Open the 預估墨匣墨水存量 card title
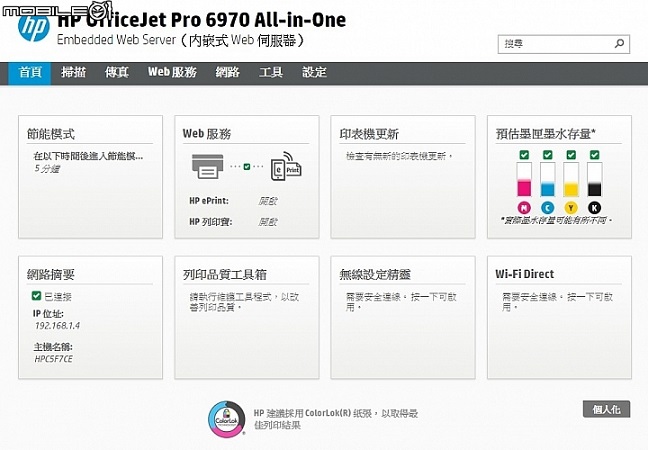 pyautogui.click(x=546, y=134)
